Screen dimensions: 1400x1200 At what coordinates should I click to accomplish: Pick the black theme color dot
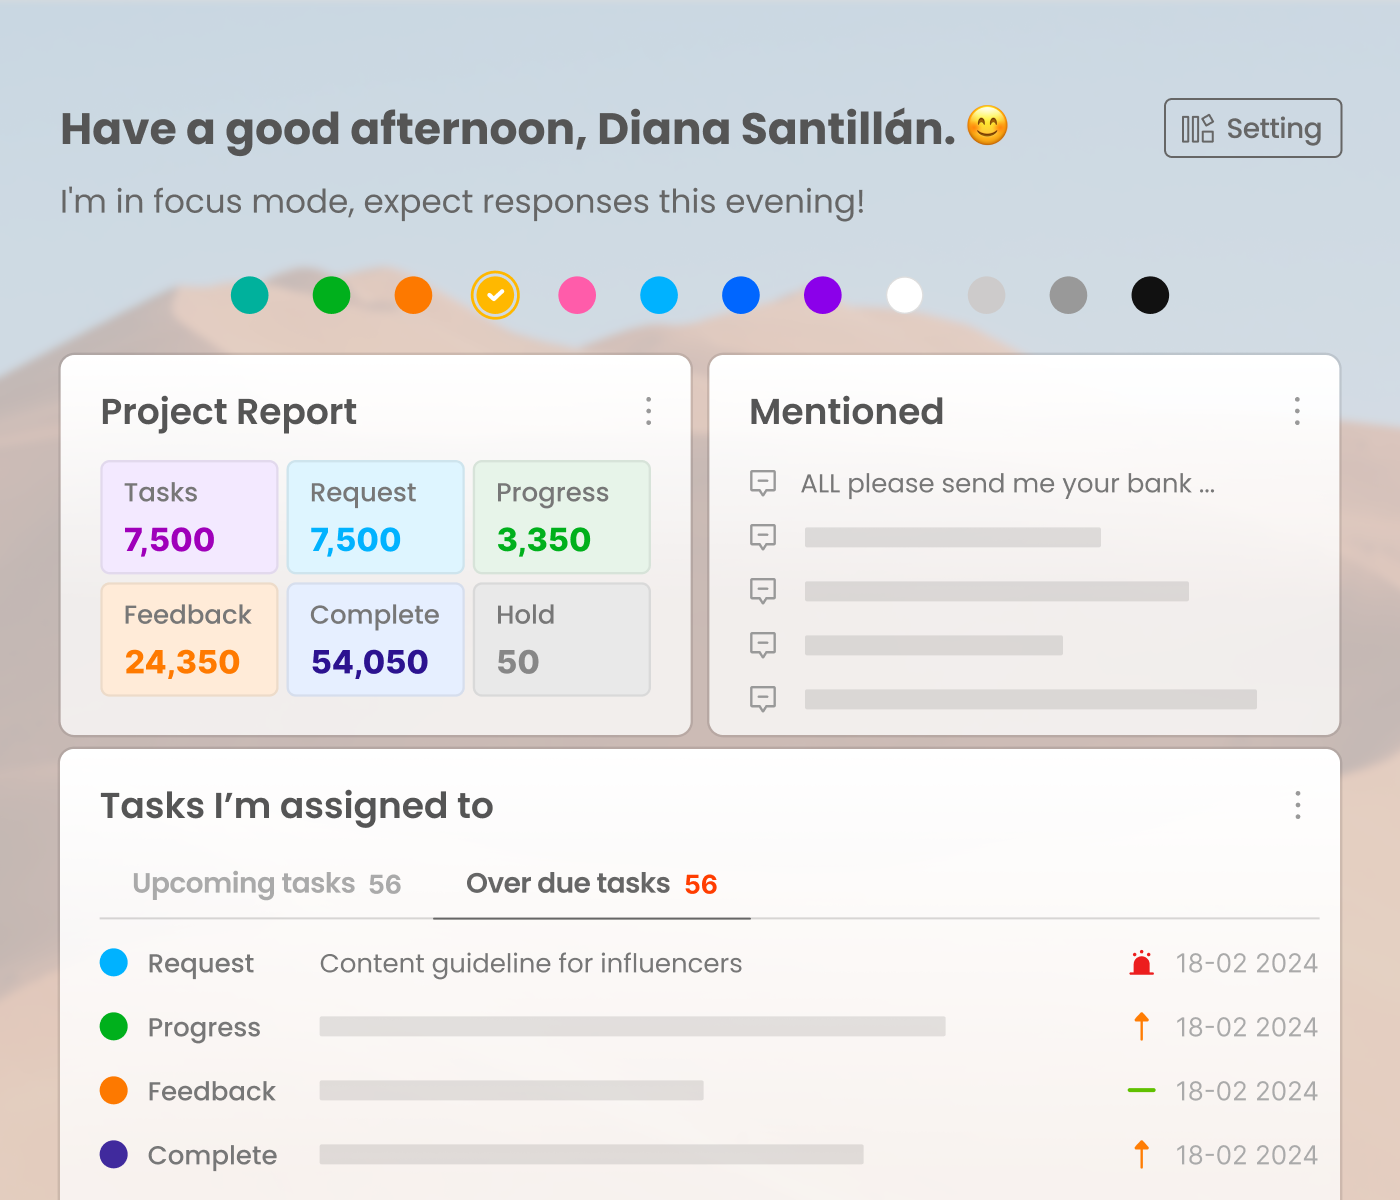[x=1150, y=295]
